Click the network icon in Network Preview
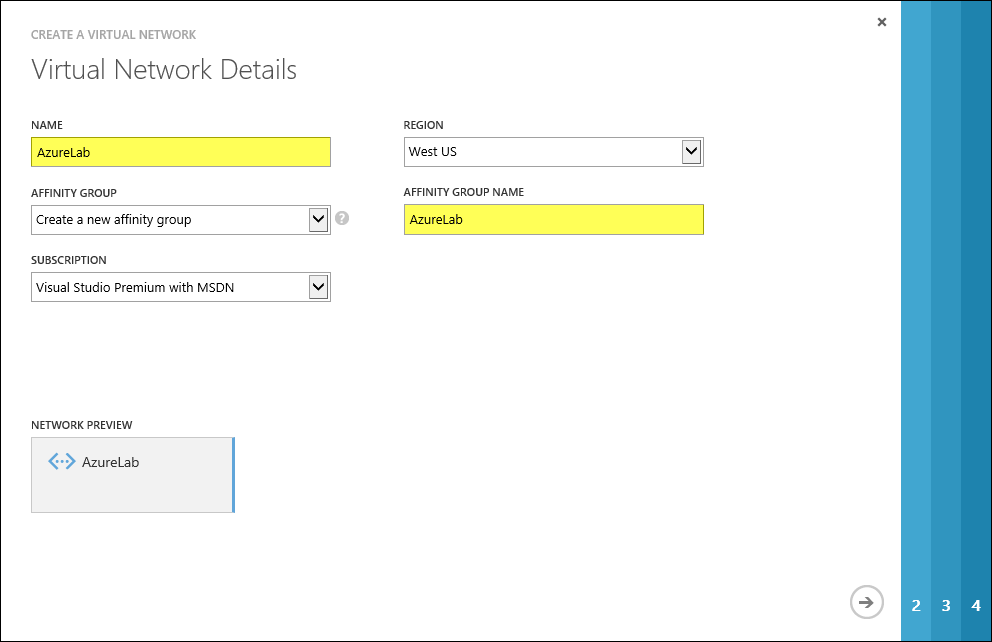 pos(62,462)
